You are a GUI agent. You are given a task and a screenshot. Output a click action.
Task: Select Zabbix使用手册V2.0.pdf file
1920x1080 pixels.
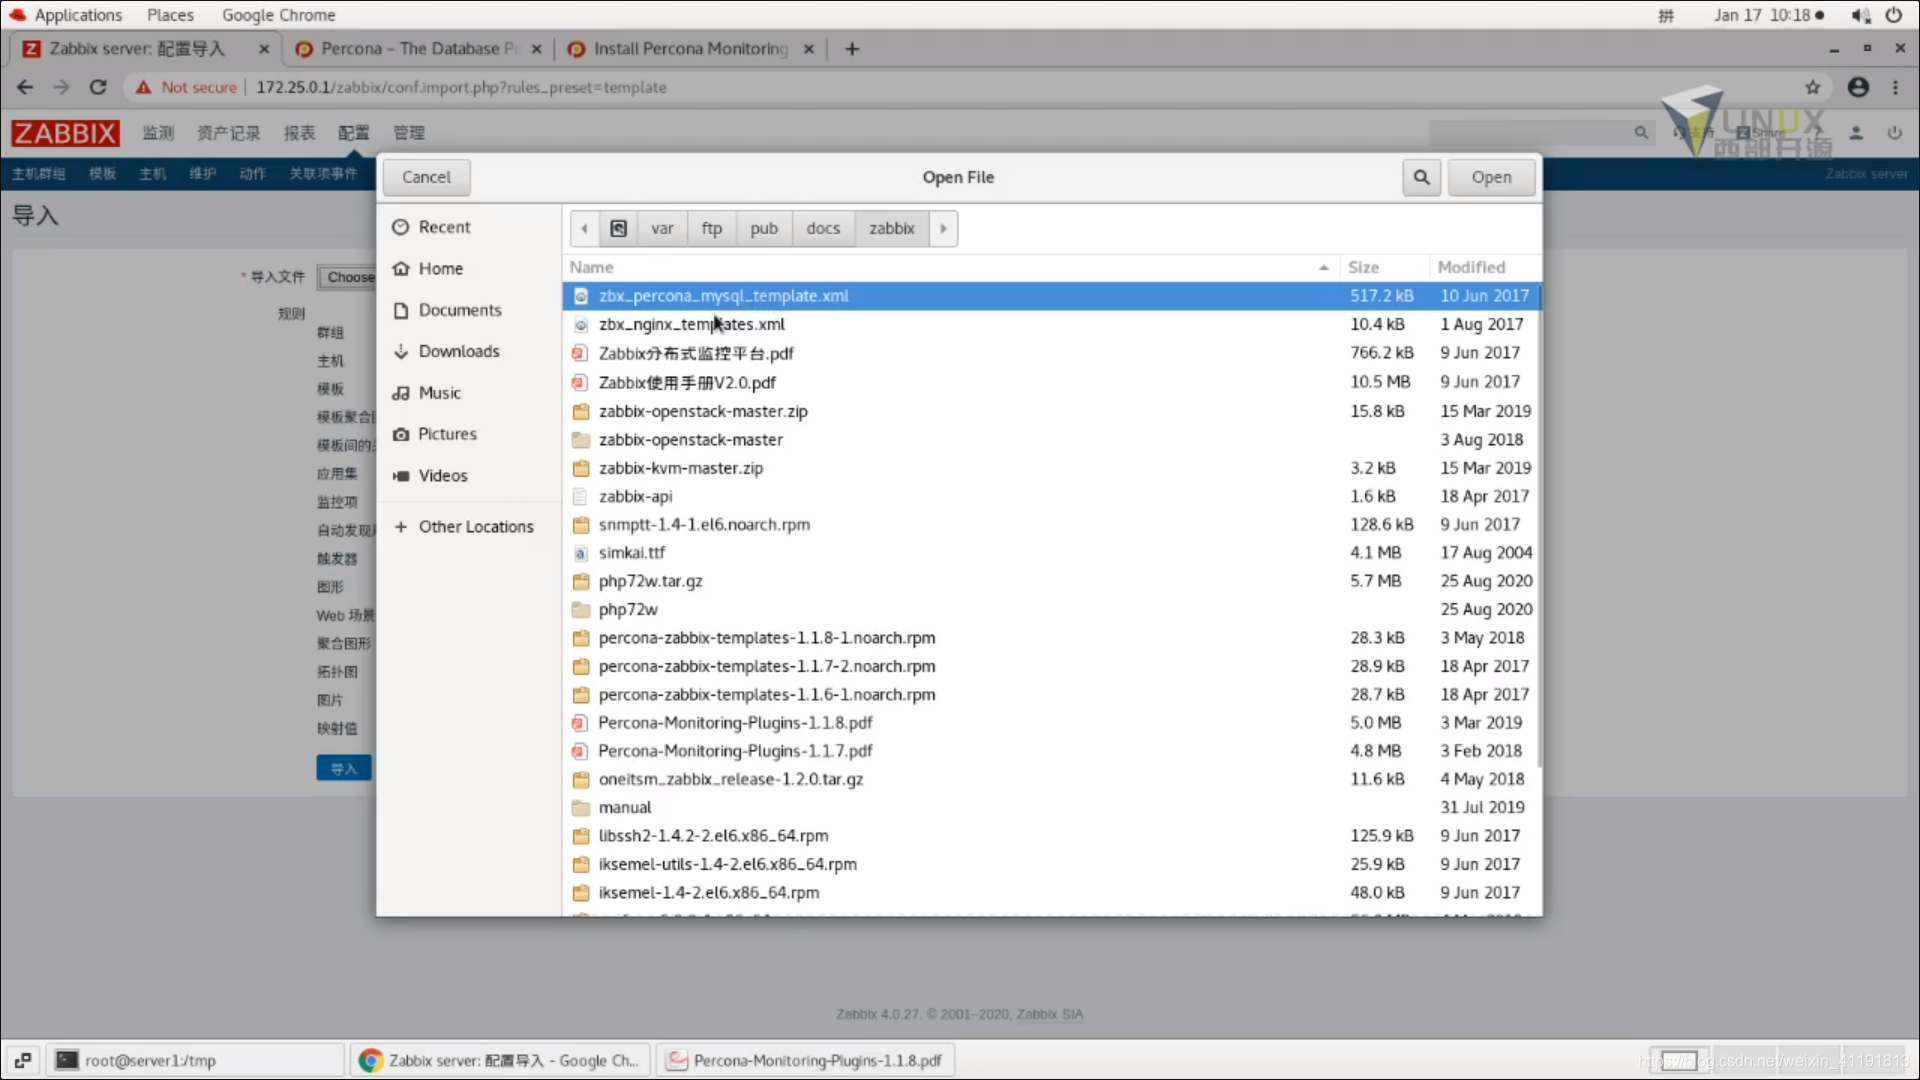click(x=1051, y=382)
